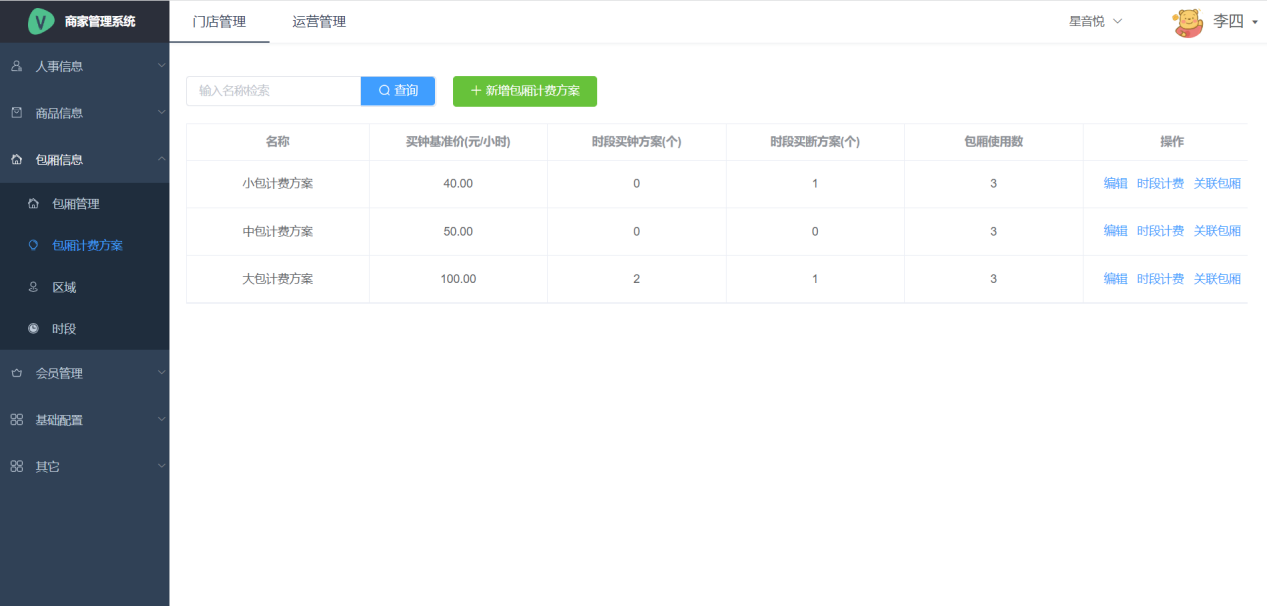The image size is (1267, 606).
Task: Click the bag icon beside 商品信息
Action: 16,113
